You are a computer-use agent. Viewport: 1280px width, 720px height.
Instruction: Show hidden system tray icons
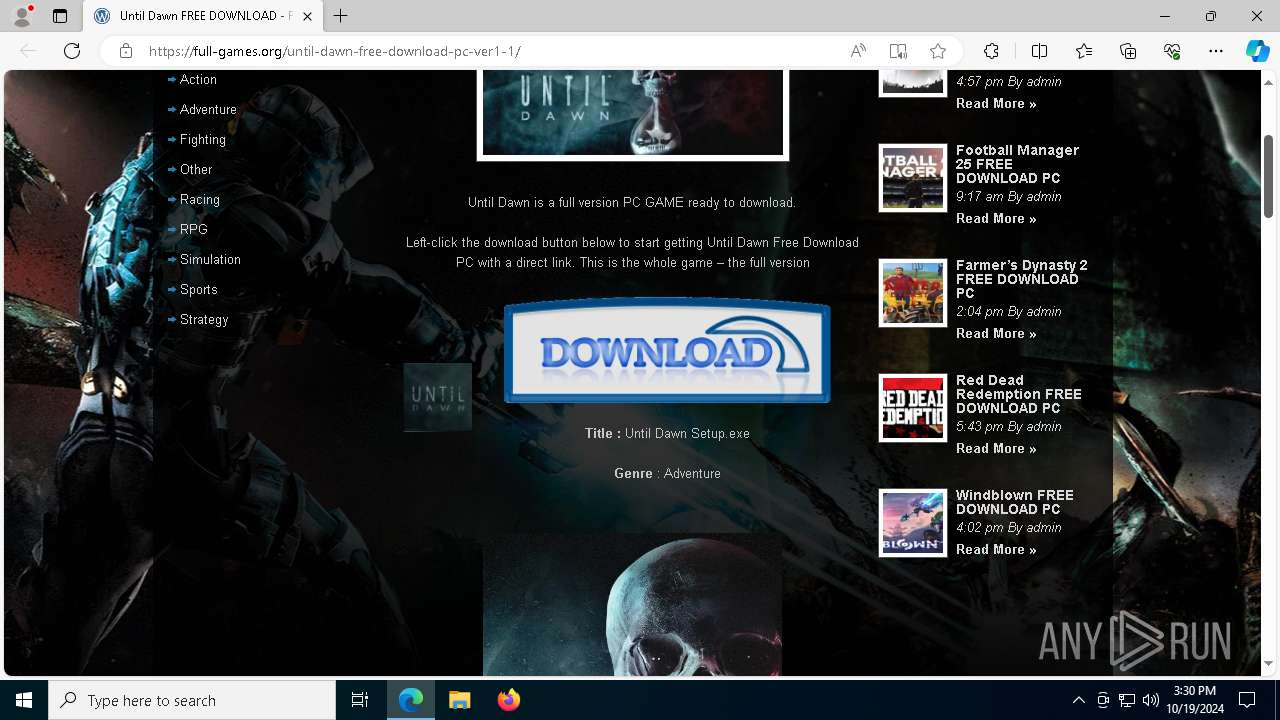(1078, 700)
